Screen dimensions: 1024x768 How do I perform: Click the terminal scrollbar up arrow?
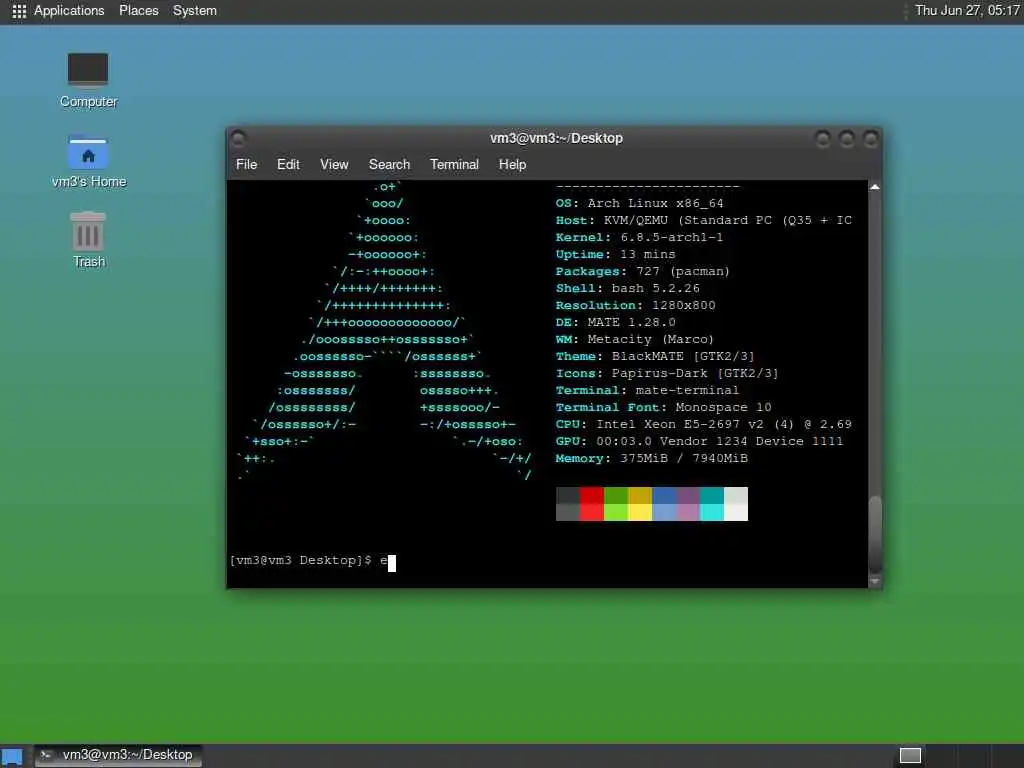point(874,187)
